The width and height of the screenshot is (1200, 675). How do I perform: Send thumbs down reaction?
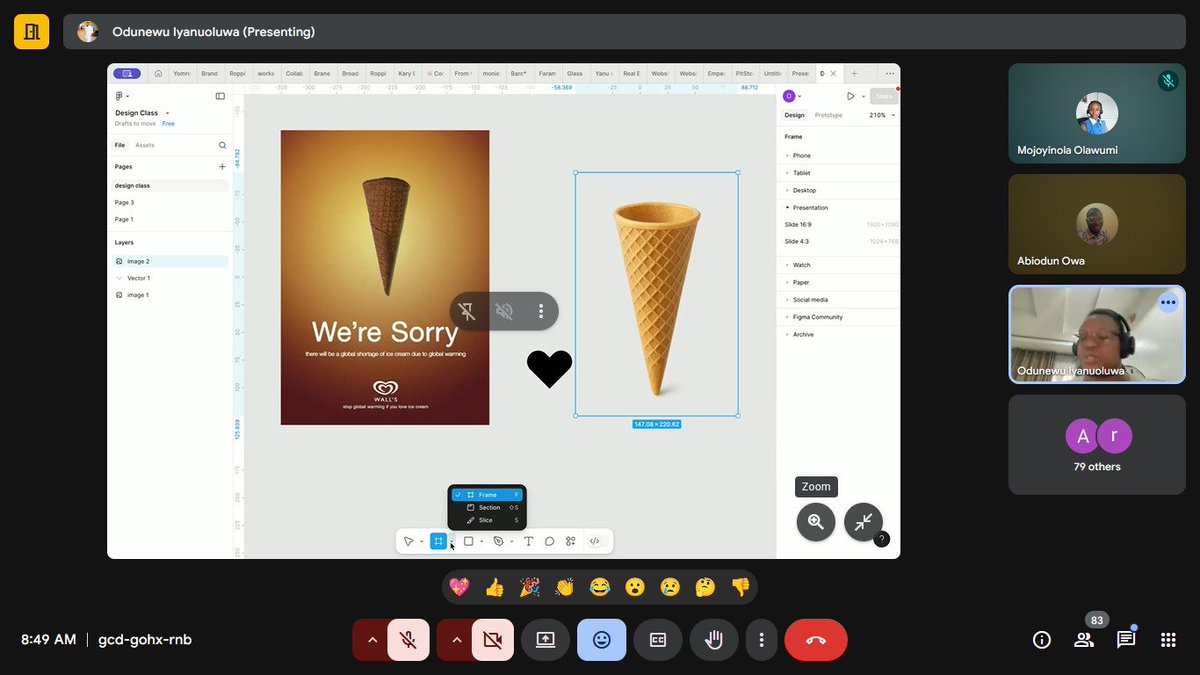coord(740,587)
